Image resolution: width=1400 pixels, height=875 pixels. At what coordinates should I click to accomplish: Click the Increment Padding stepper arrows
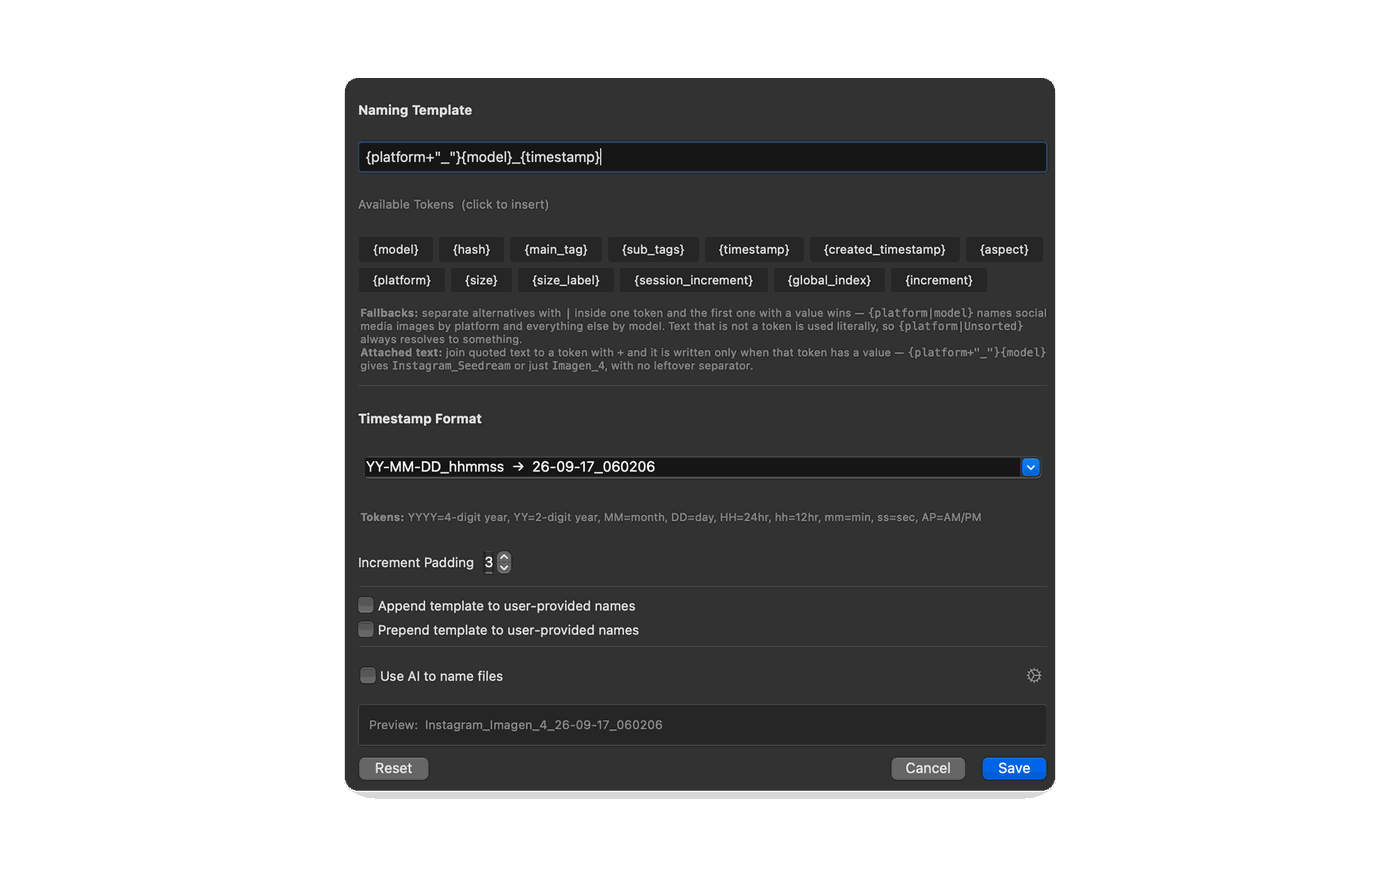504,562
